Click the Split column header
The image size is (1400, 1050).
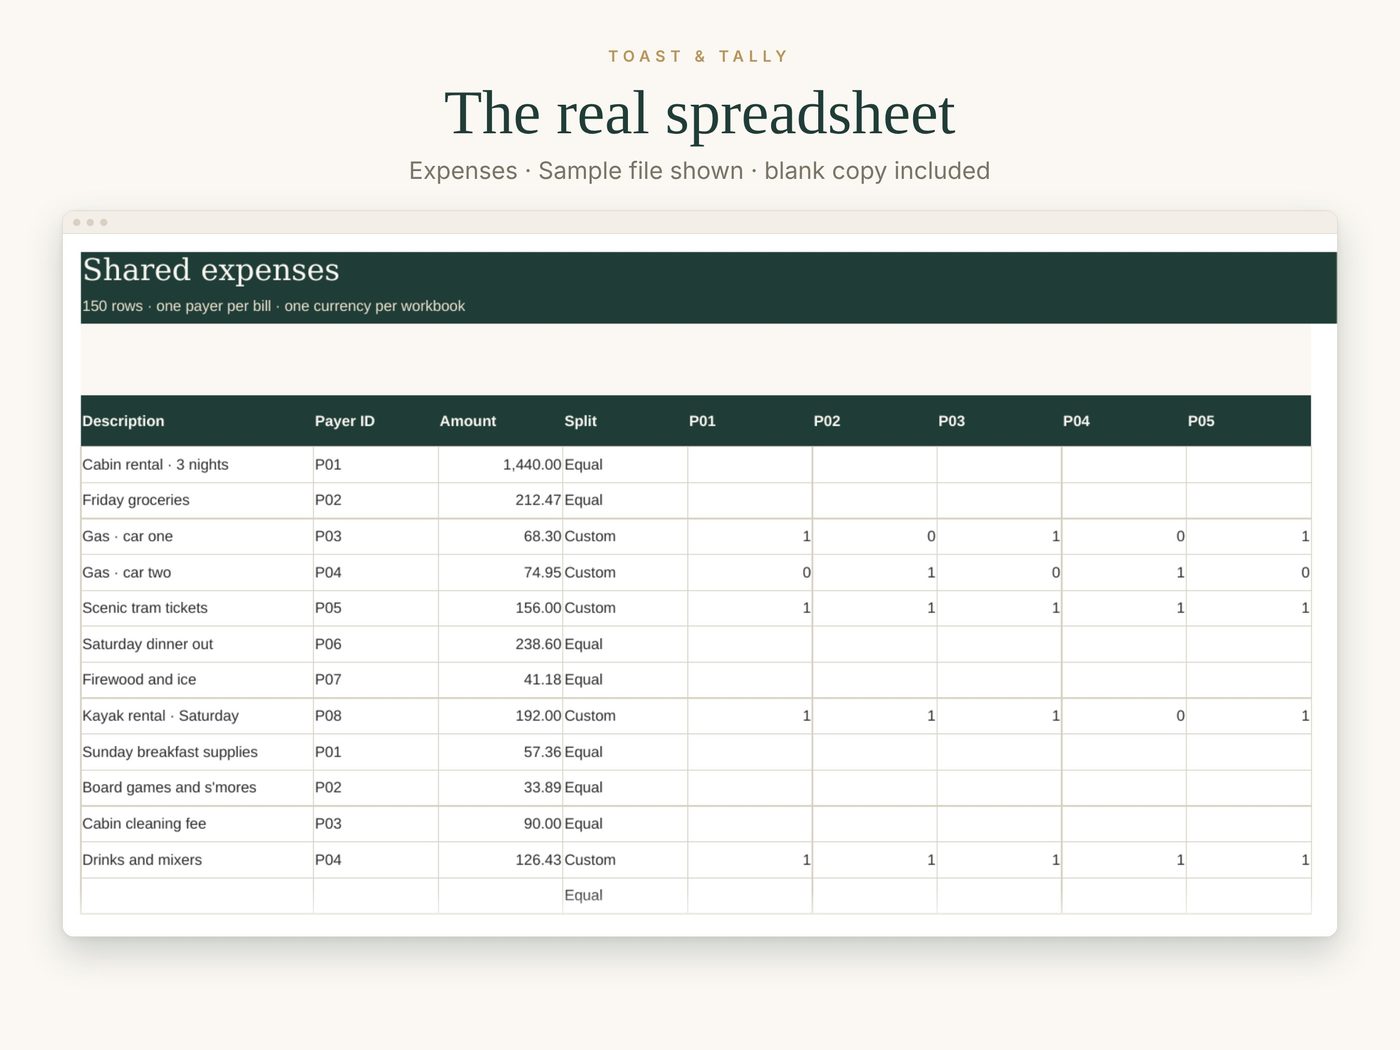625,421
